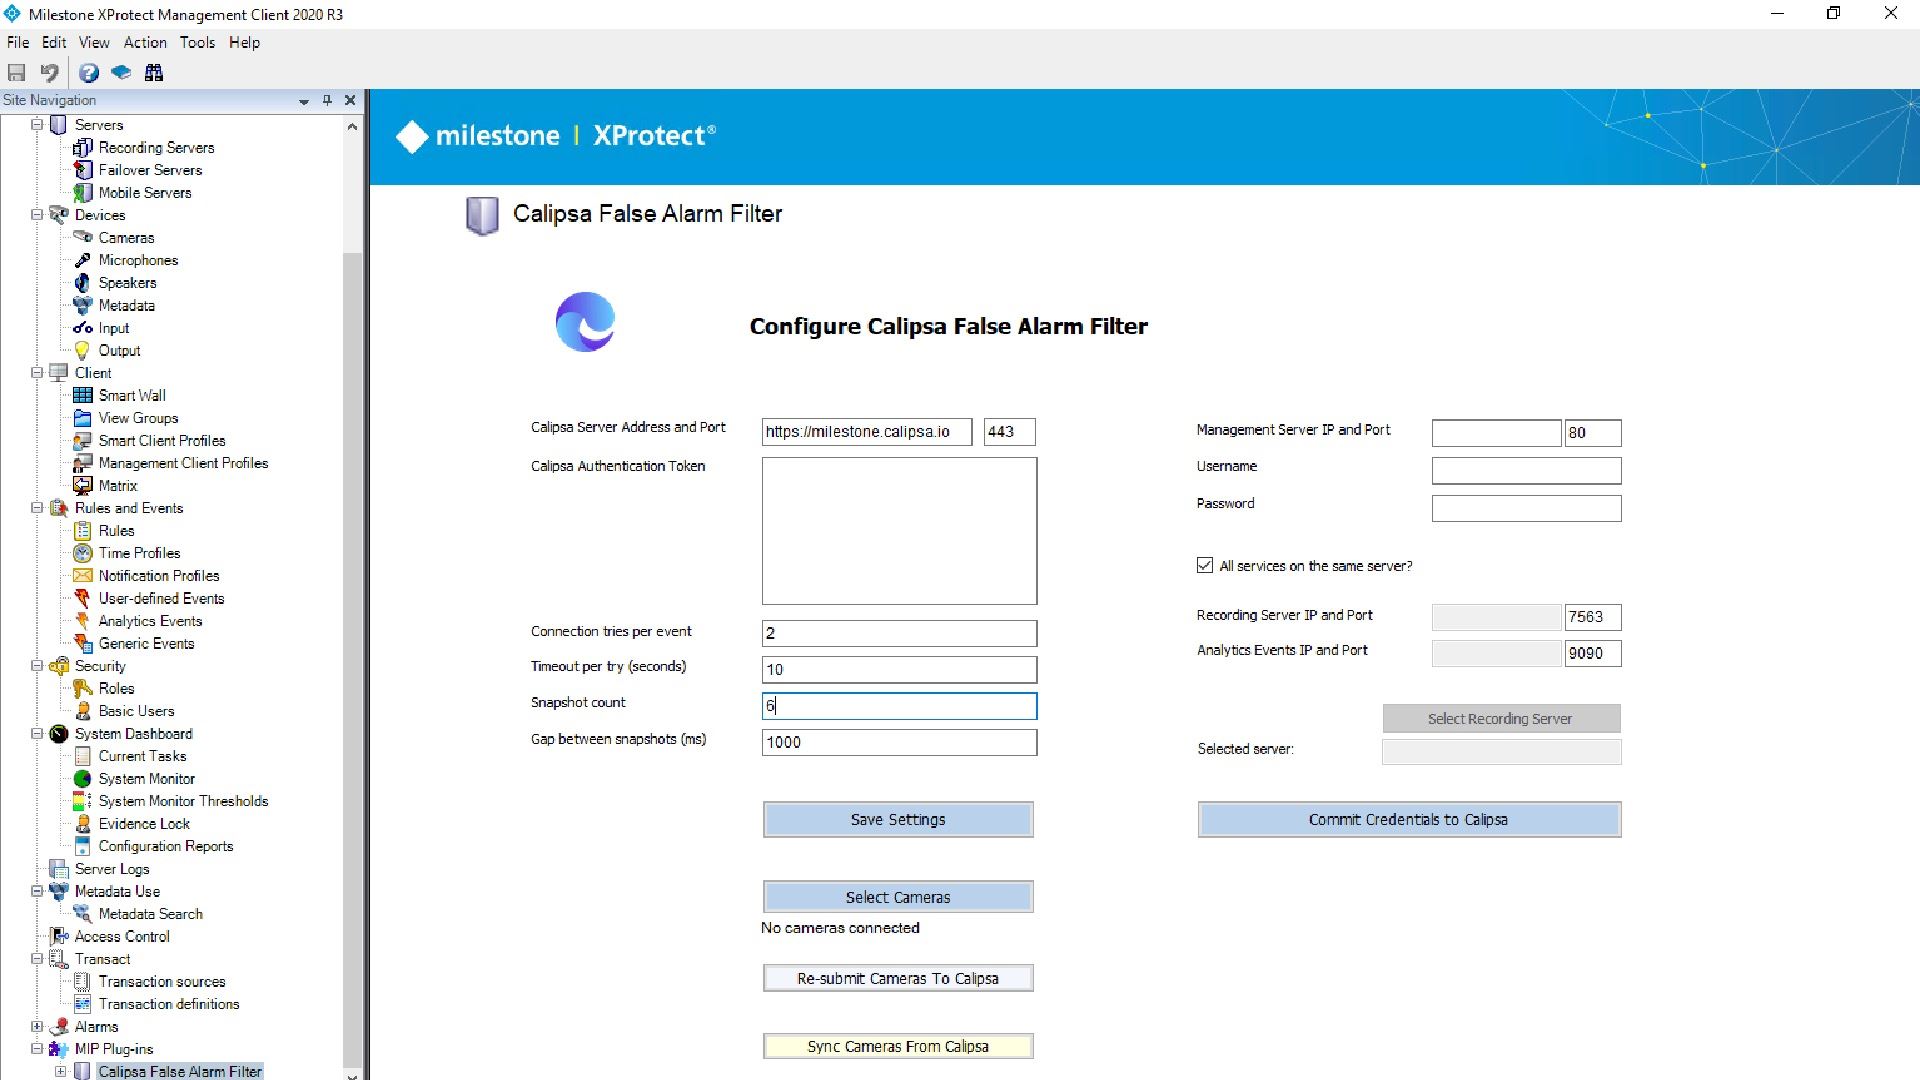
Task: Select the Matrix icon
Action: tap(83, 485)
